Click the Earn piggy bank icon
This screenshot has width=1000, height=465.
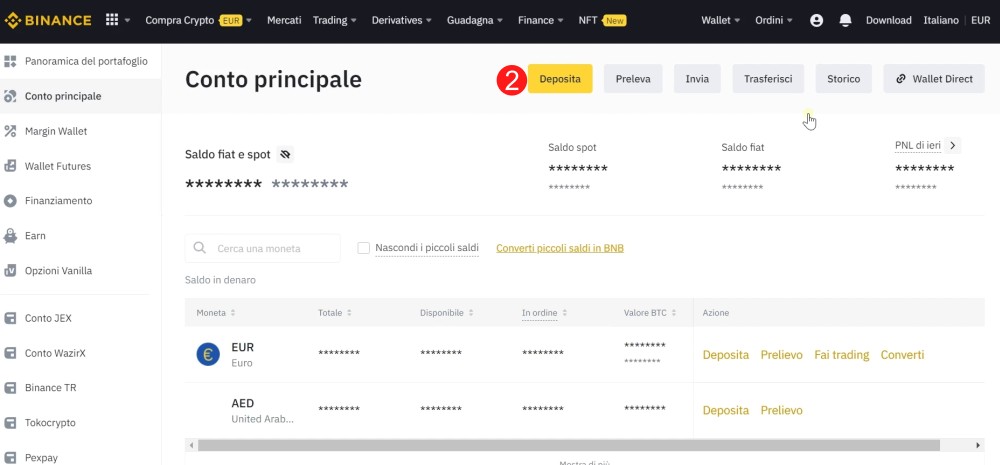(x=10, y=236)
